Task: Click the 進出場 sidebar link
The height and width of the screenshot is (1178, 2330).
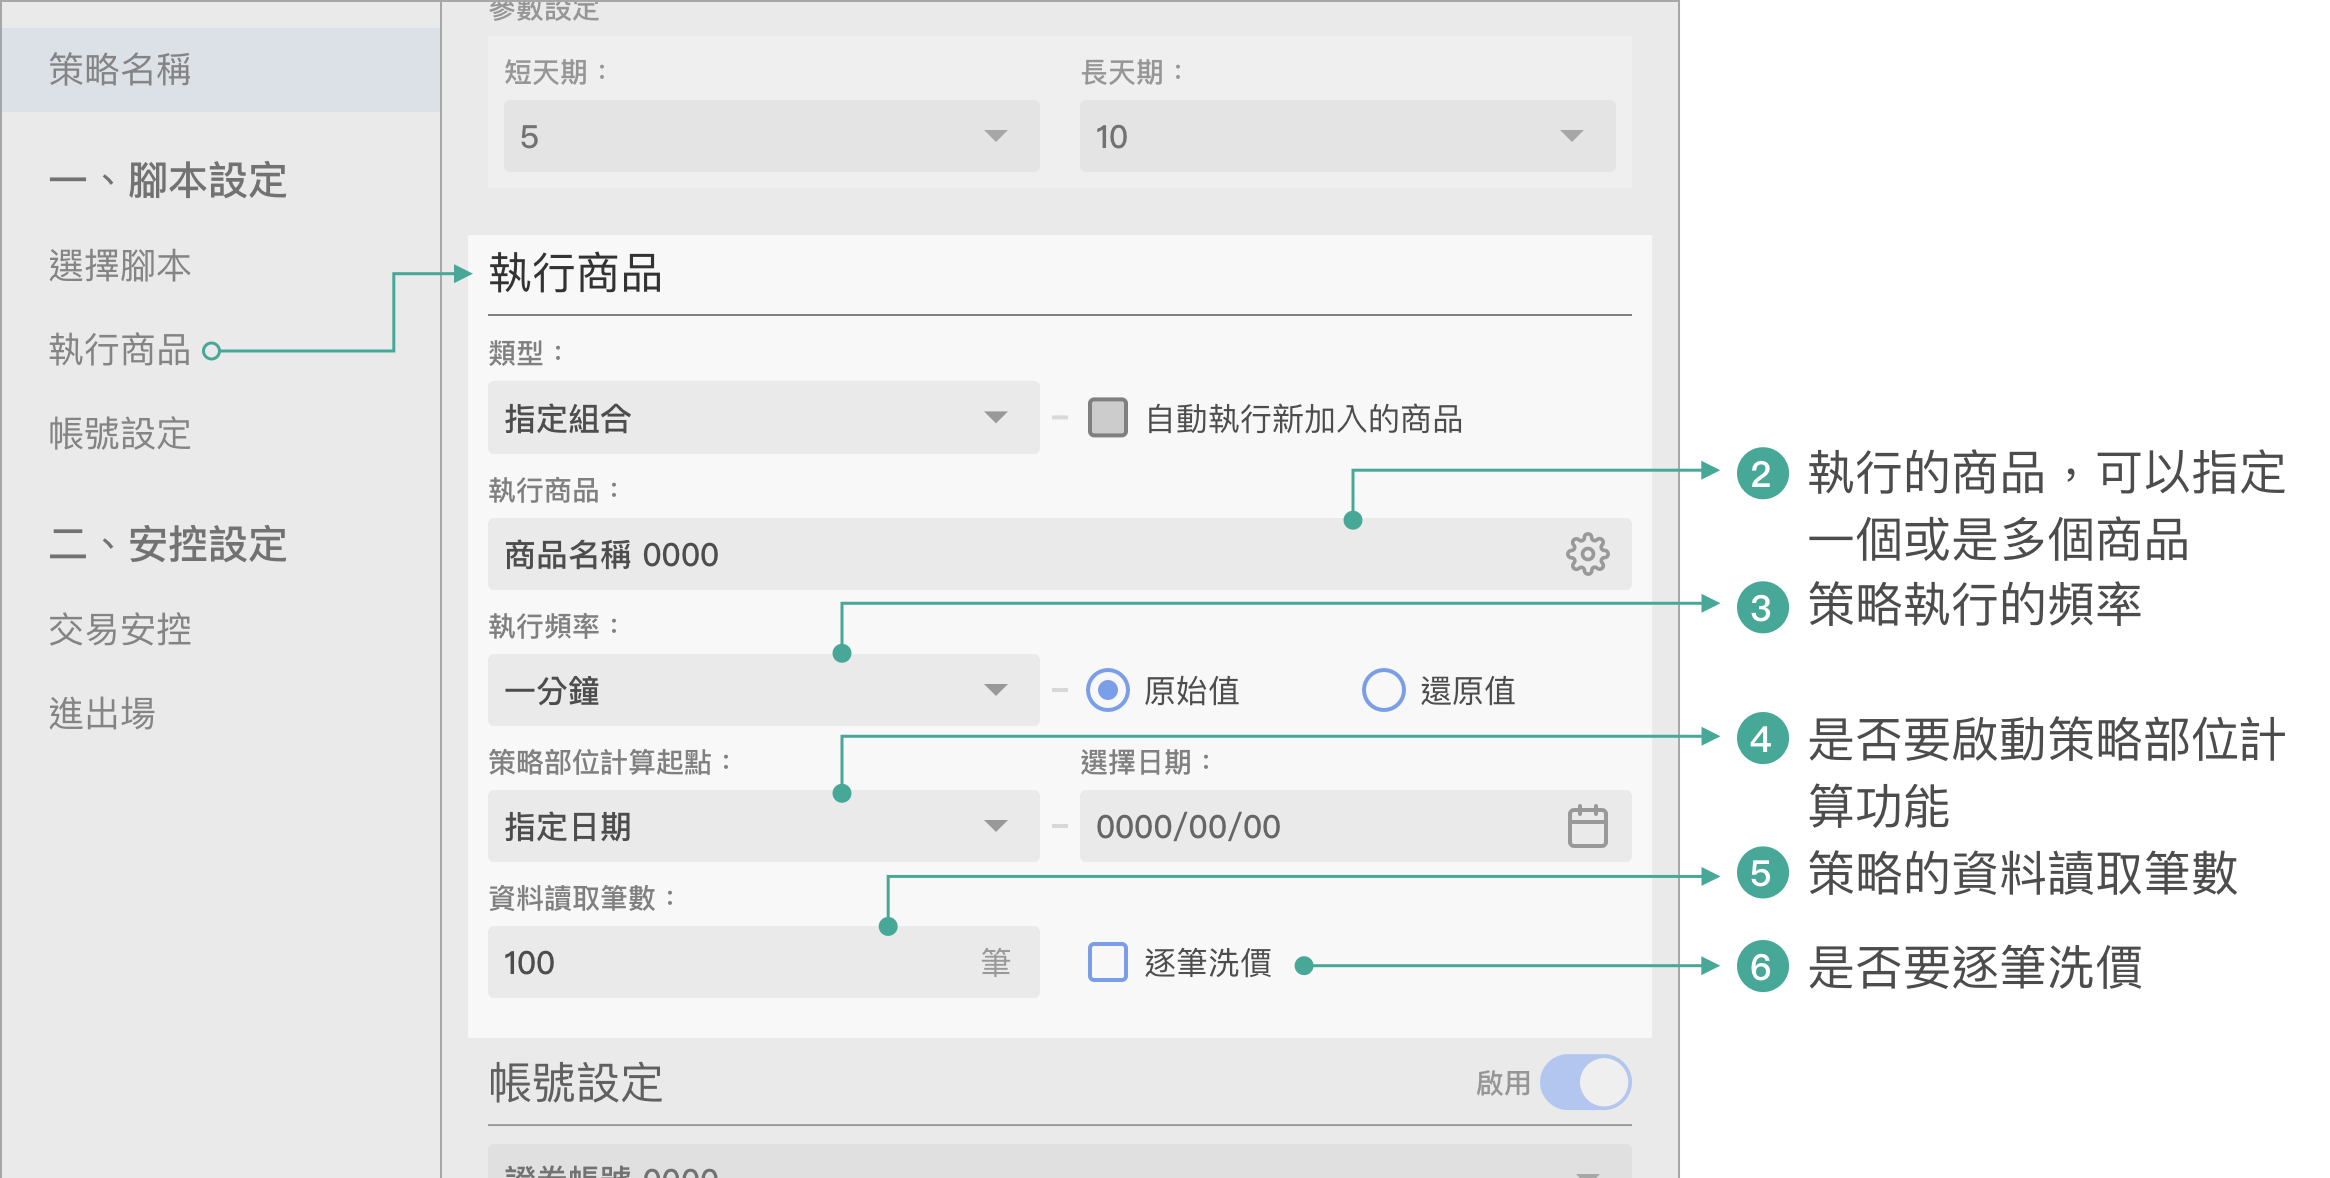Action: point(102,714)
